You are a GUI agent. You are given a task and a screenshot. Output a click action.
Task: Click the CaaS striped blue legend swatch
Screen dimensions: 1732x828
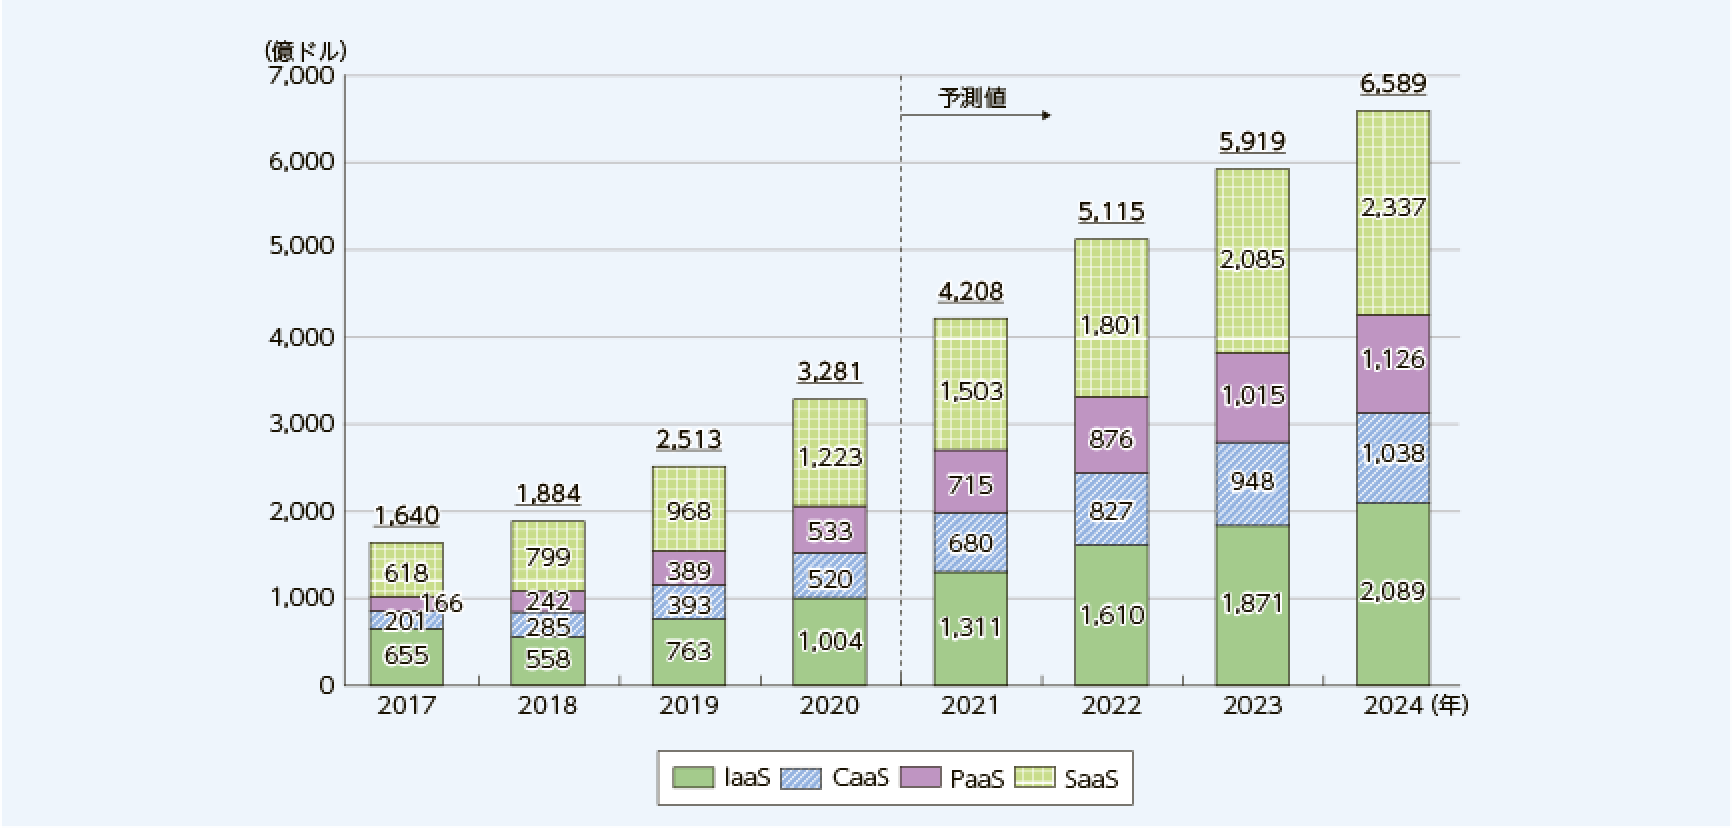coord(800,778)
